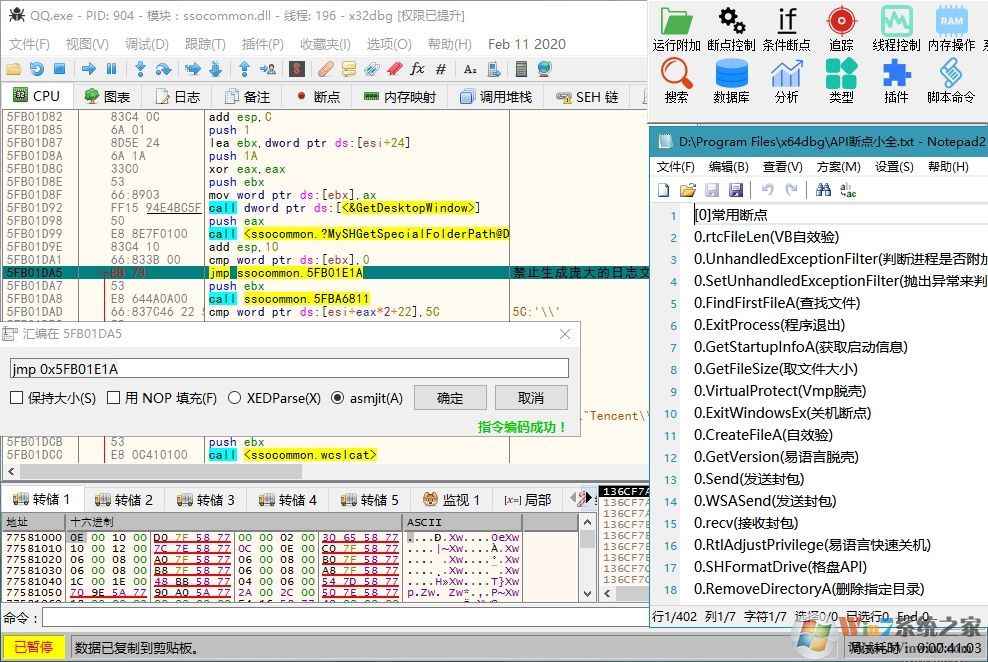This screenshot has height=662, width=988.
Task: Click the assembly instruction input field
Action: 288,369
